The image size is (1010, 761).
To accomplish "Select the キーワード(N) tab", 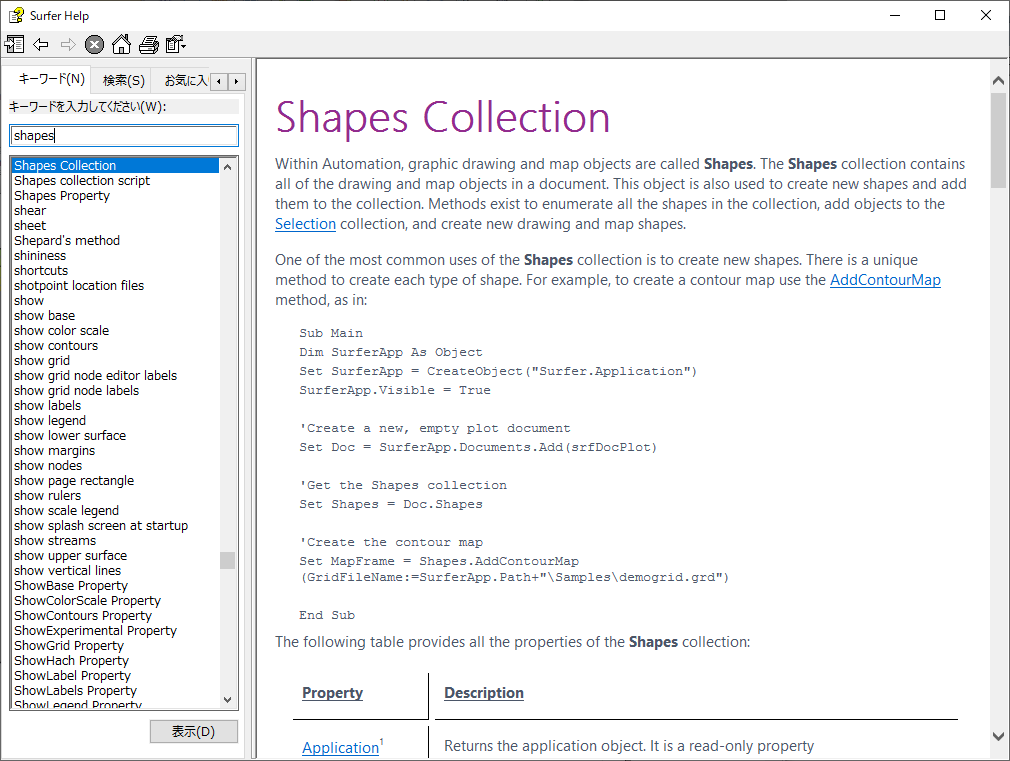I will (49, 80).
